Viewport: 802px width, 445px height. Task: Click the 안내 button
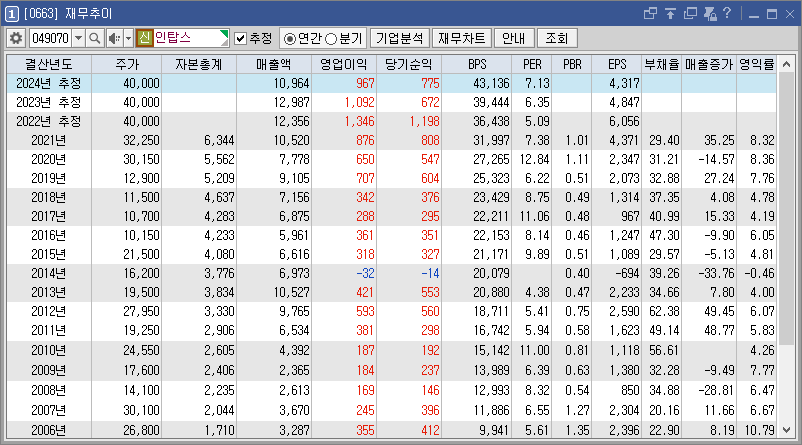tap(514, 38)
